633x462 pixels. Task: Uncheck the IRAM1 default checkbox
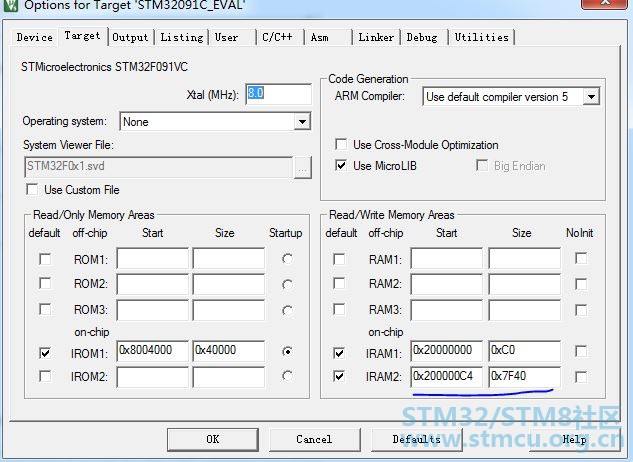(x=339, y=353)
